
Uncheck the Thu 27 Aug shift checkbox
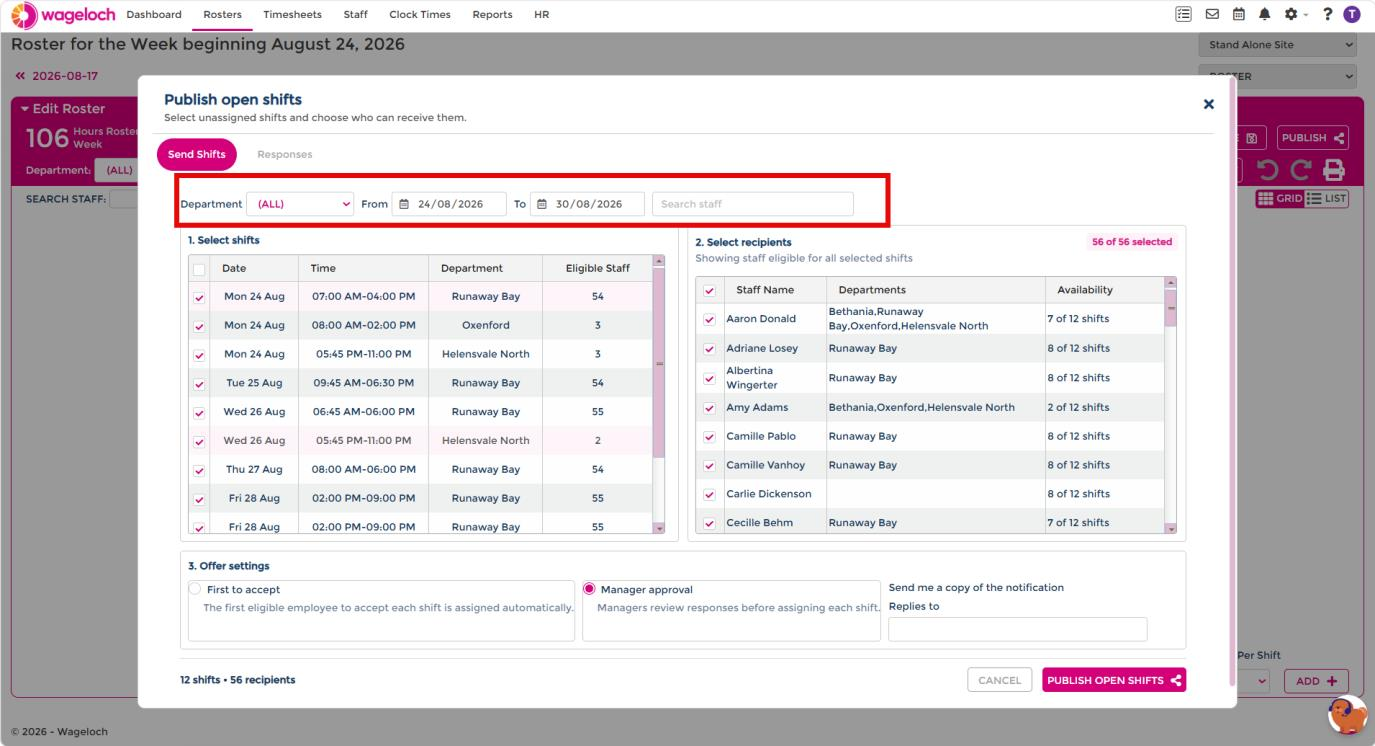pos(199,469)
